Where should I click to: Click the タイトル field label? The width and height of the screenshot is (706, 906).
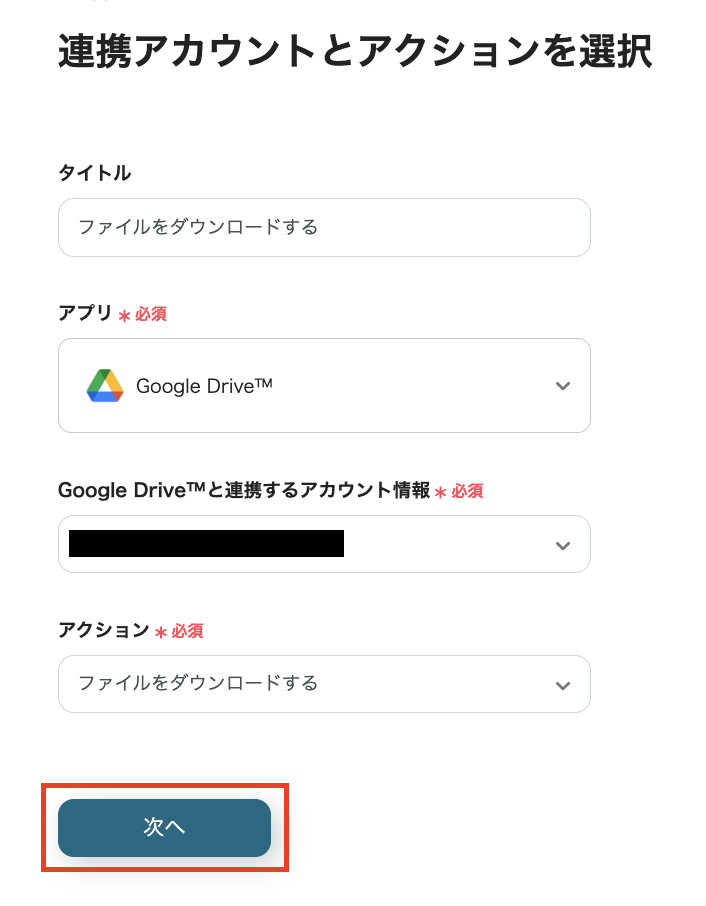[95, 173]
